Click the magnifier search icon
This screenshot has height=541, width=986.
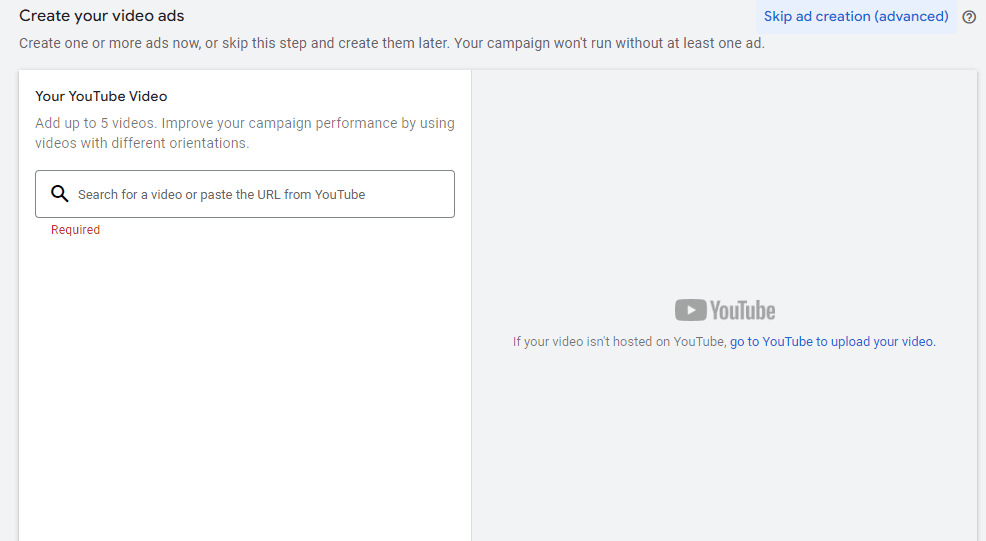59,194
